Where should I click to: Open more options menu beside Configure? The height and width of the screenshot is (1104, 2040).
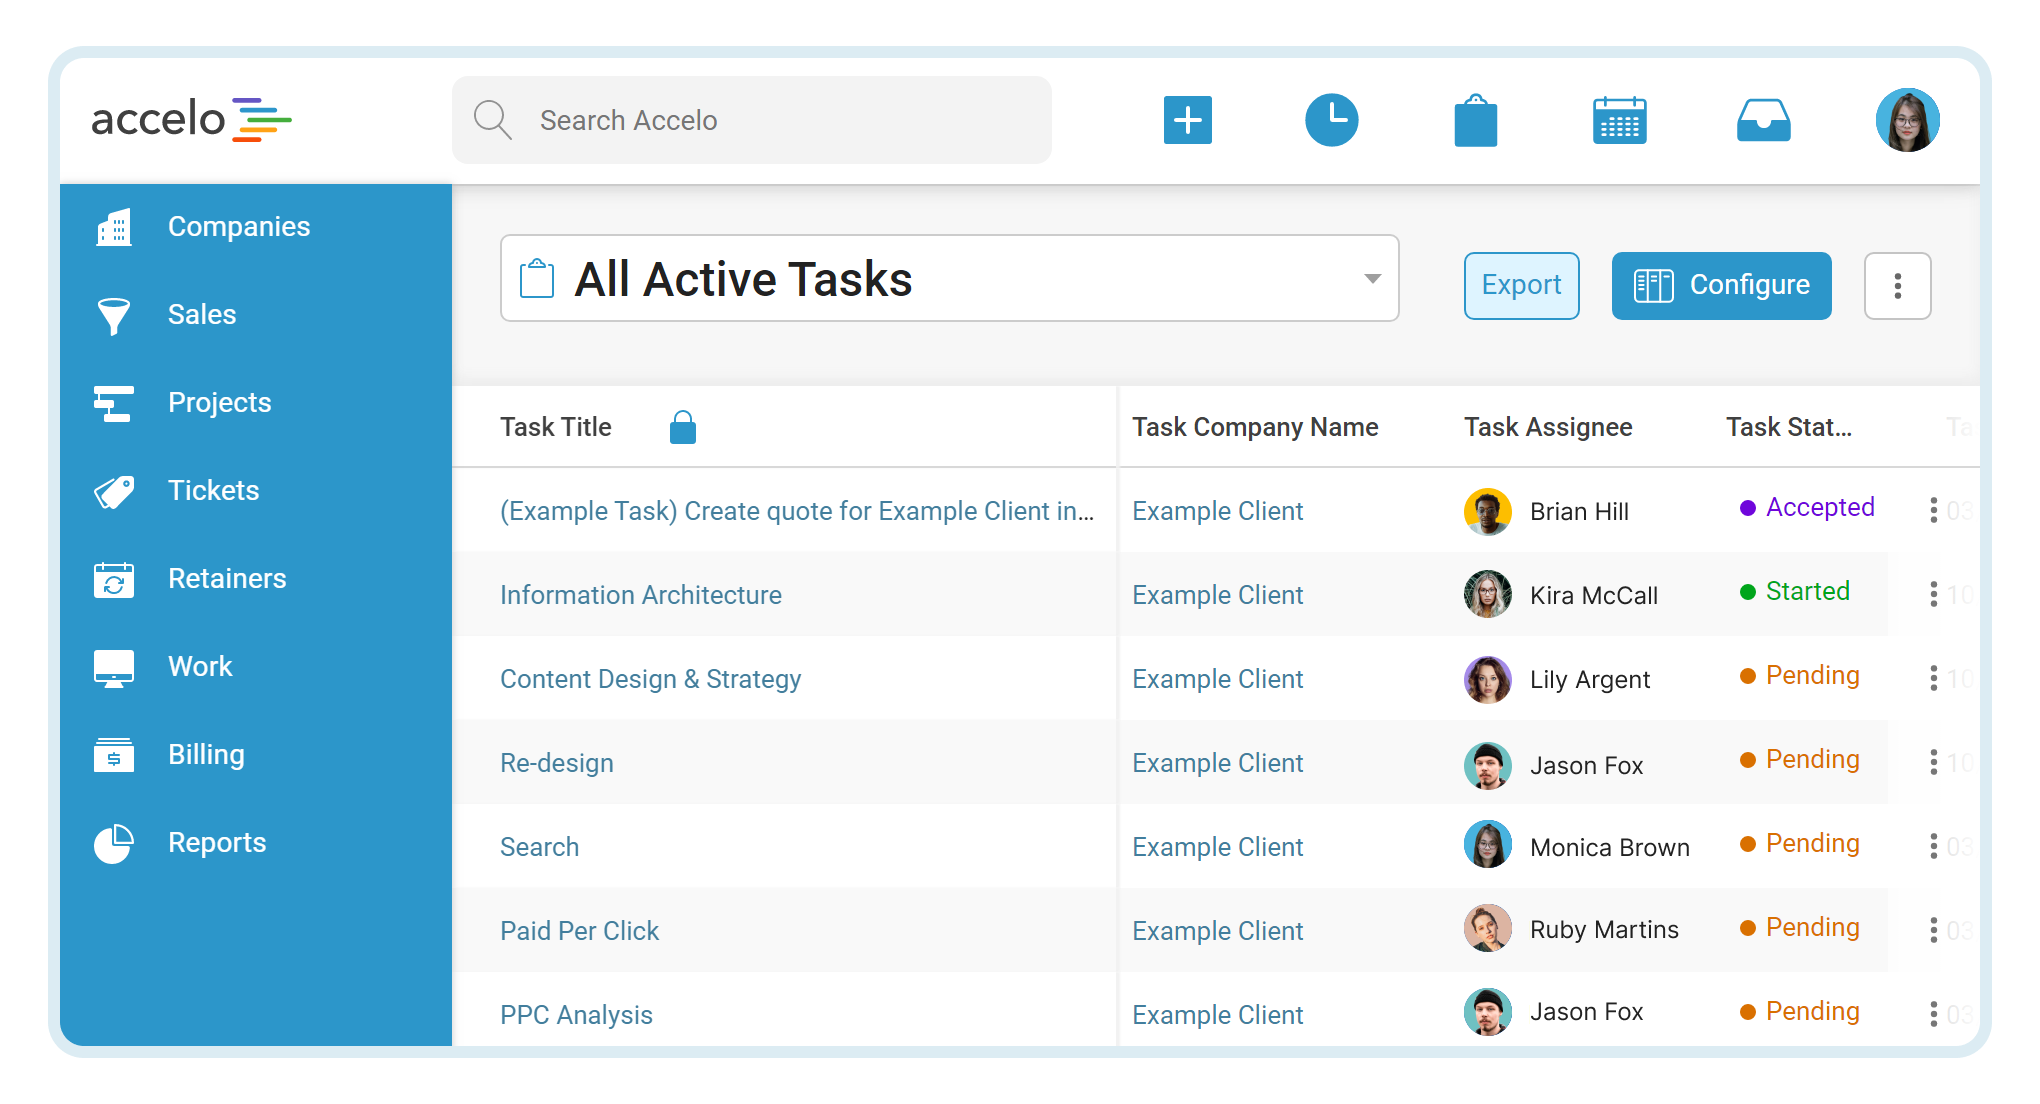click(1897, 286)
